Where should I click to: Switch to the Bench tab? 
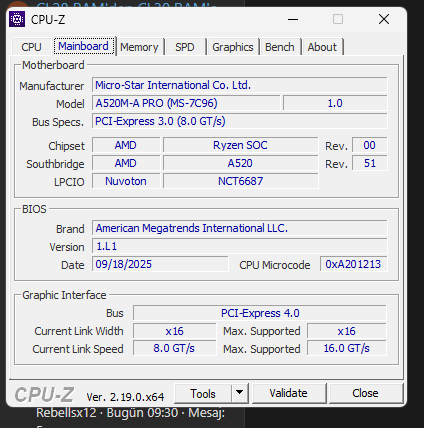pos(280,47)
